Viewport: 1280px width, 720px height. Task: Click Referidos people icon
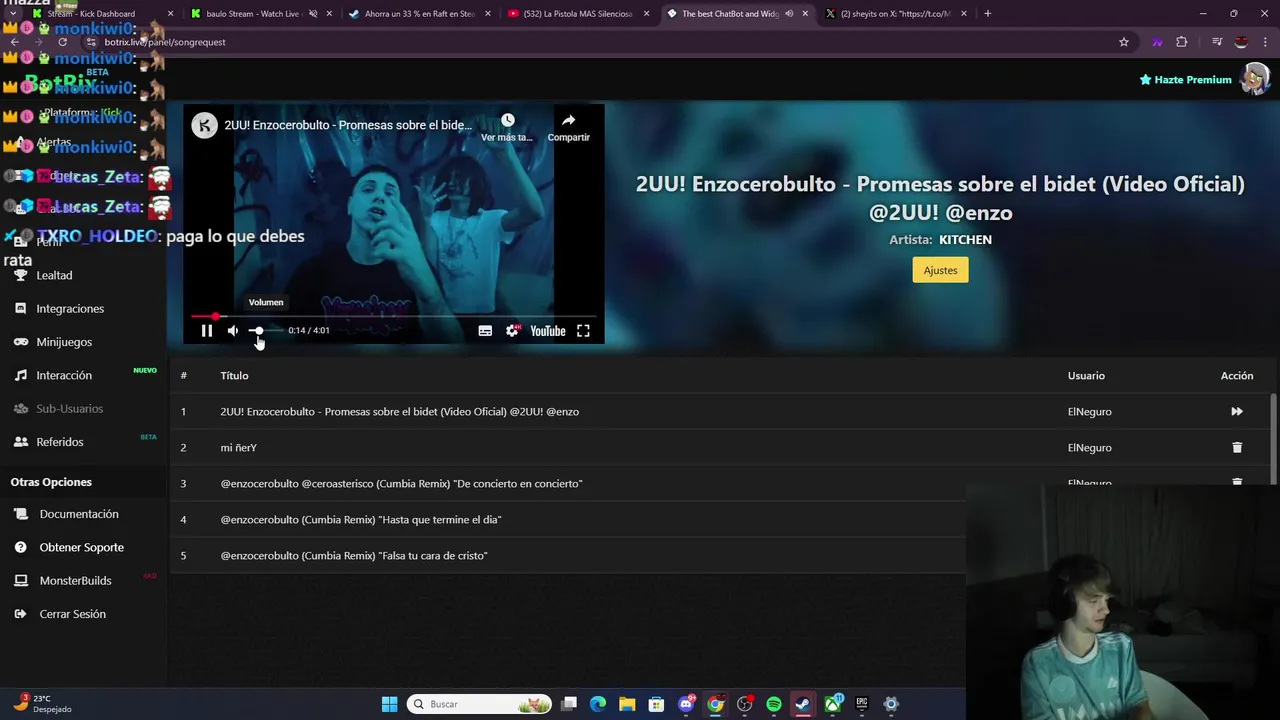(x=20, y=442)
